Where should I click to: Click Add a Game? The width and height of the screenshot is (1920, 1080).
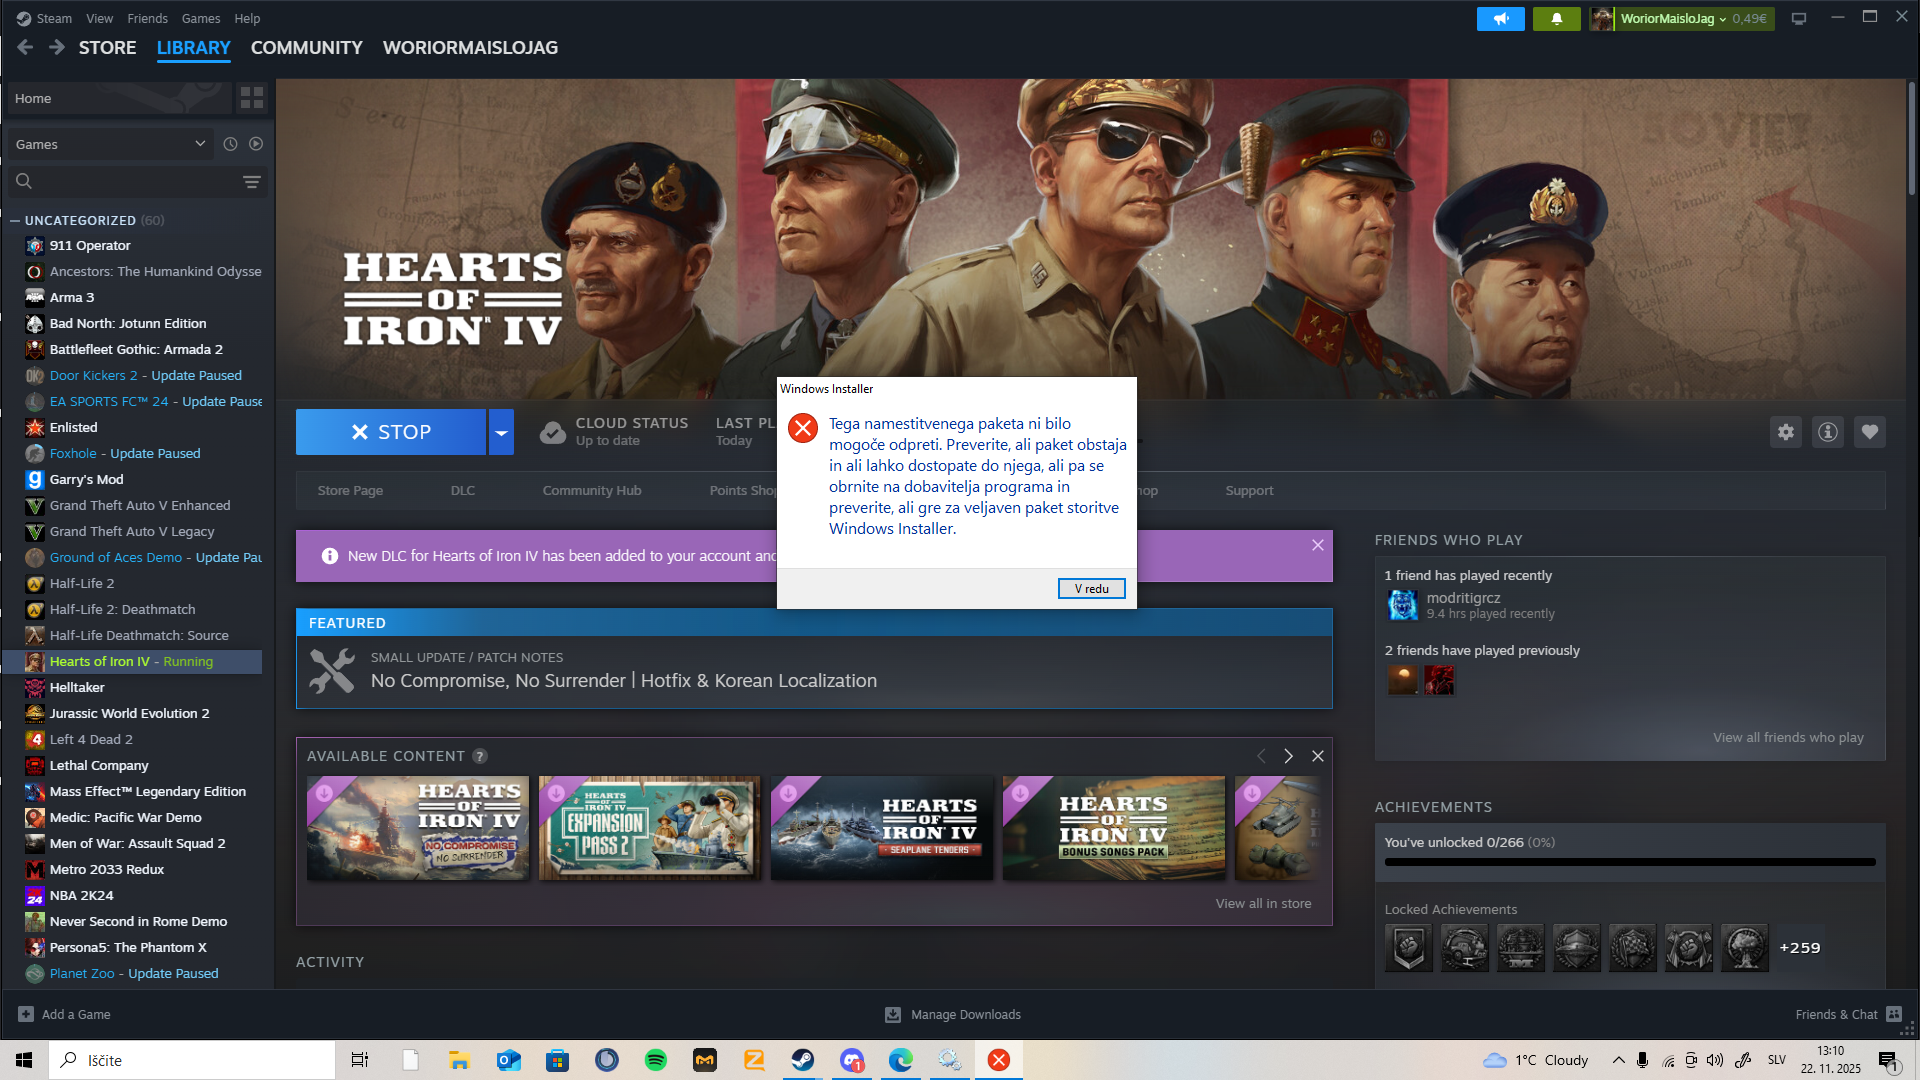click(65, 1014)
